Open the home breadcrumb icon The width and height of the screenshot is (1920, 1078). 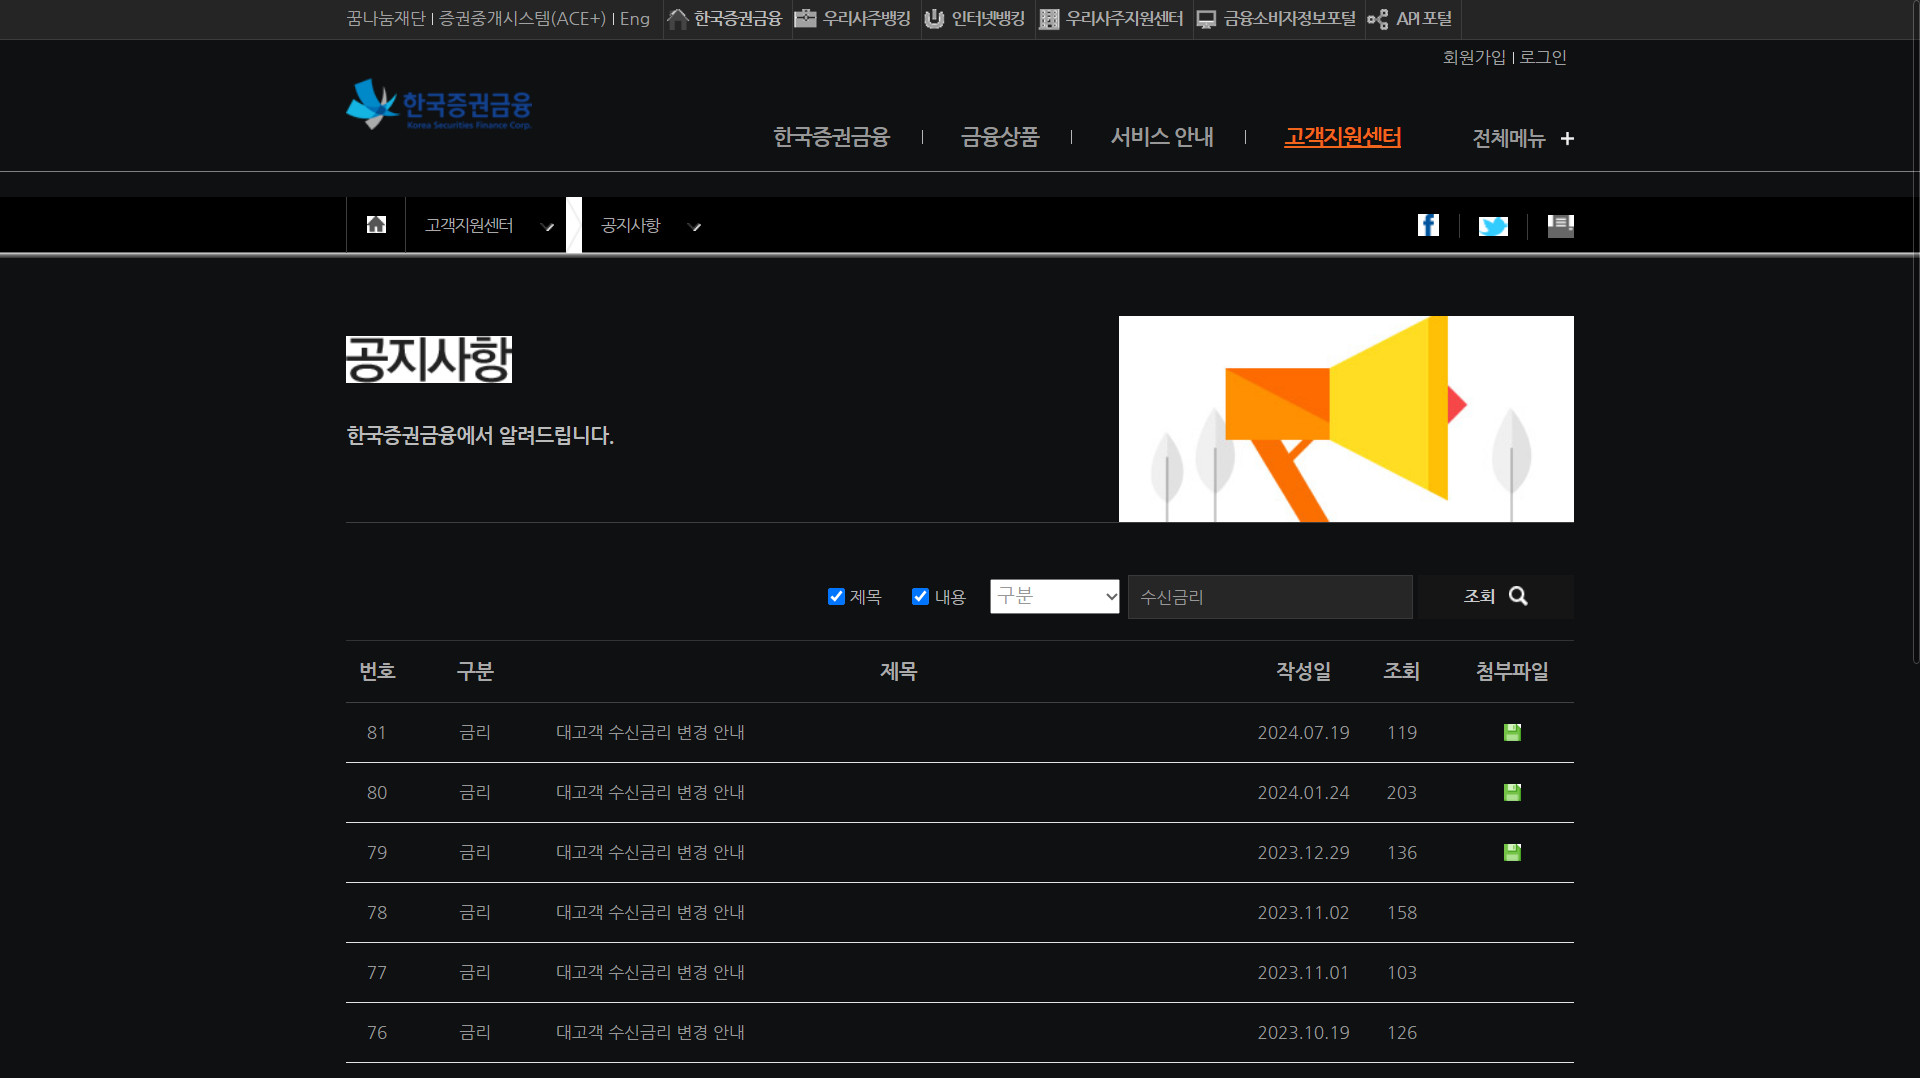tap(376, 225)
